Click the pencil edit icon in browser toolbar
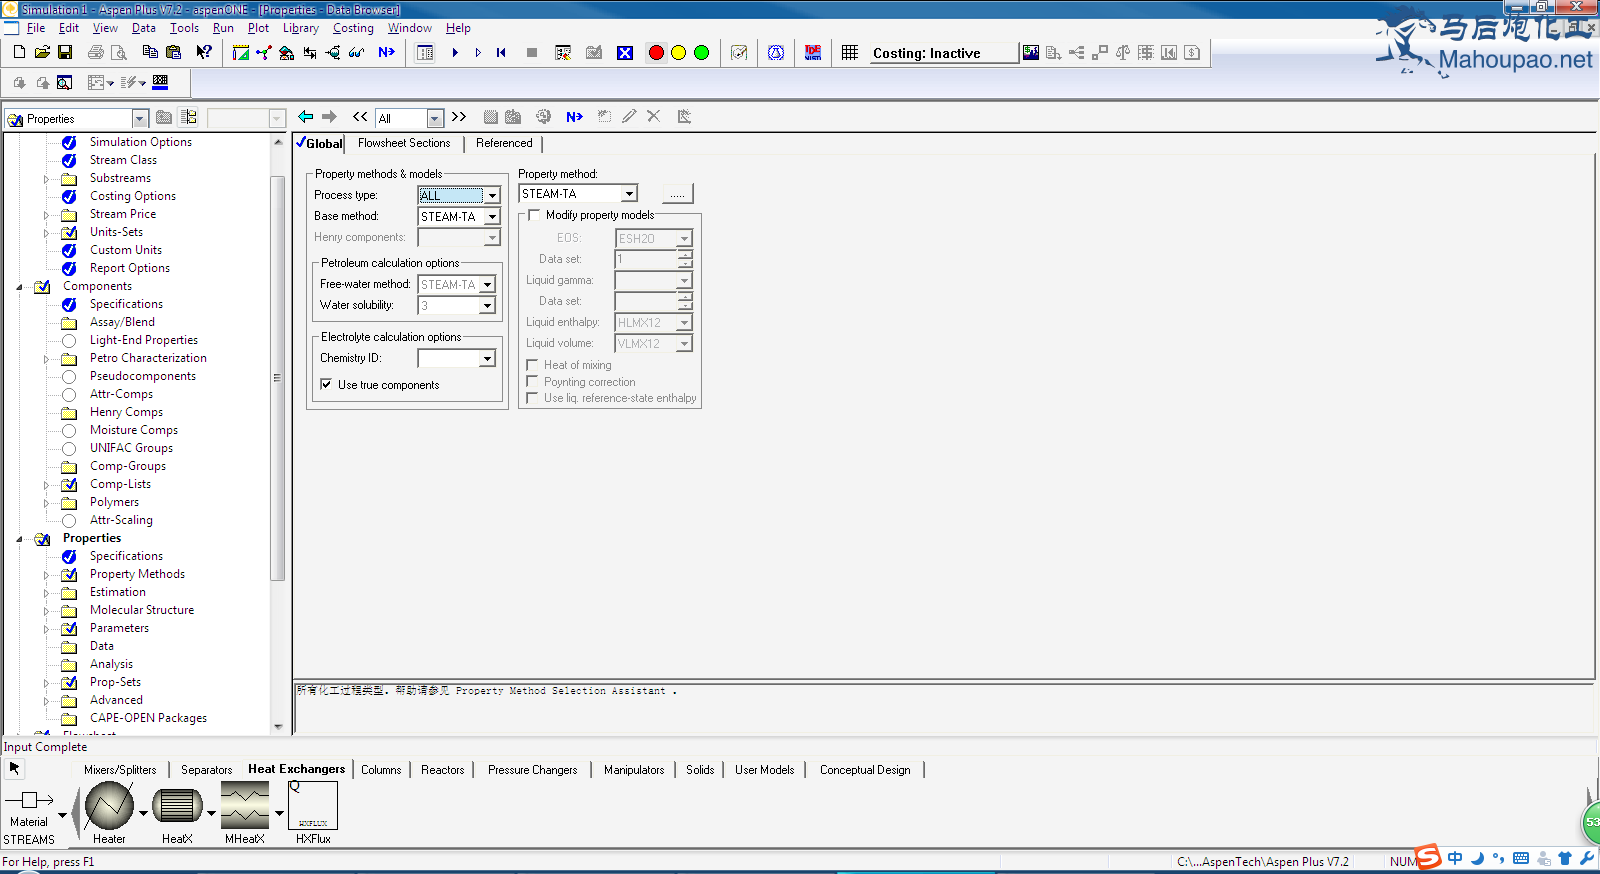This screenshot has width=1600, height=874. [x=629, y=117]
